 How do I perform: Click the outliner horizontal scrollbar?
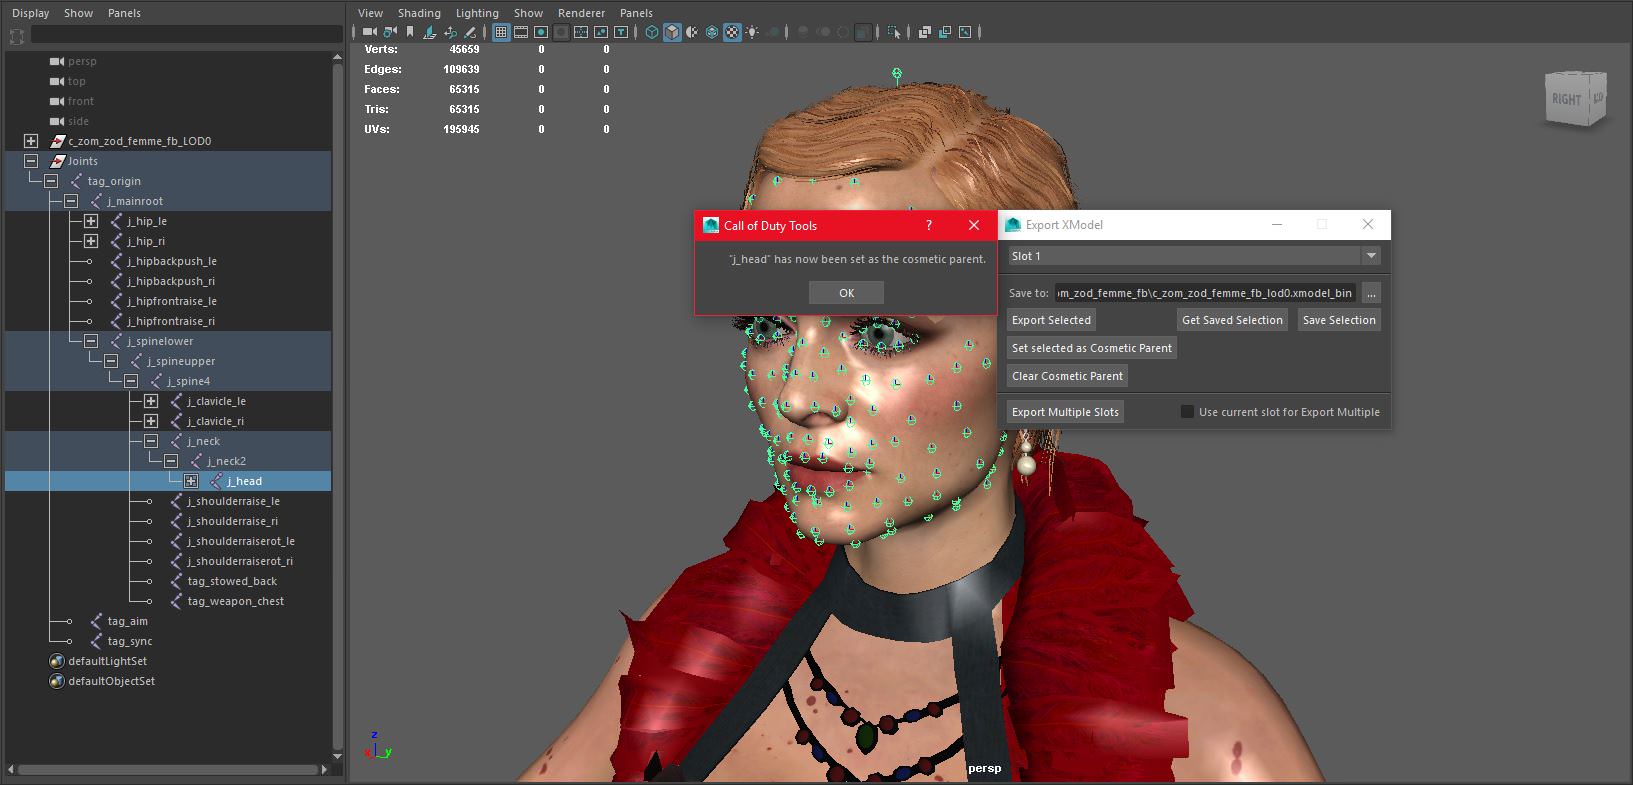(x=170, y=770)
